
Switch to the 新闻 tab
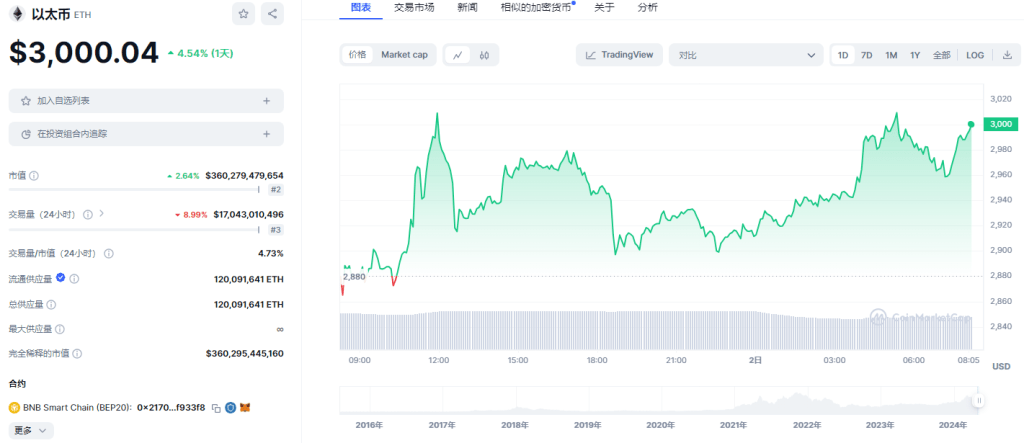pyautogui.click(x=467, y=7)
